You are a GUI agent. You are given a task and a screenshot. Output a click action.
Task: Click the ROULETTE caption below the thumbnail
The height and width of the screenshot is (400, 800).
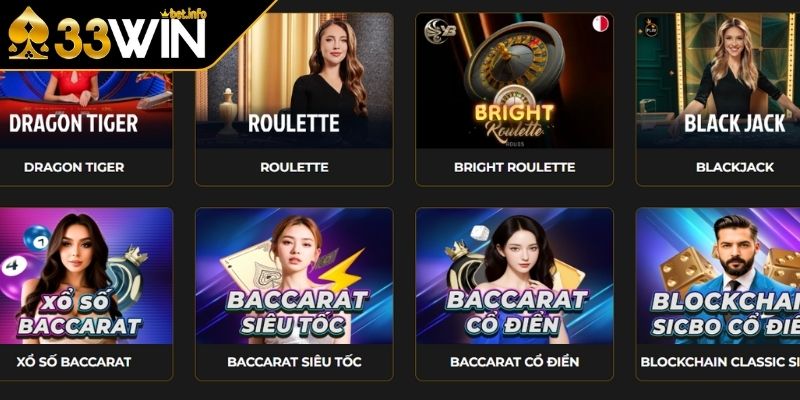click(294, 167)
